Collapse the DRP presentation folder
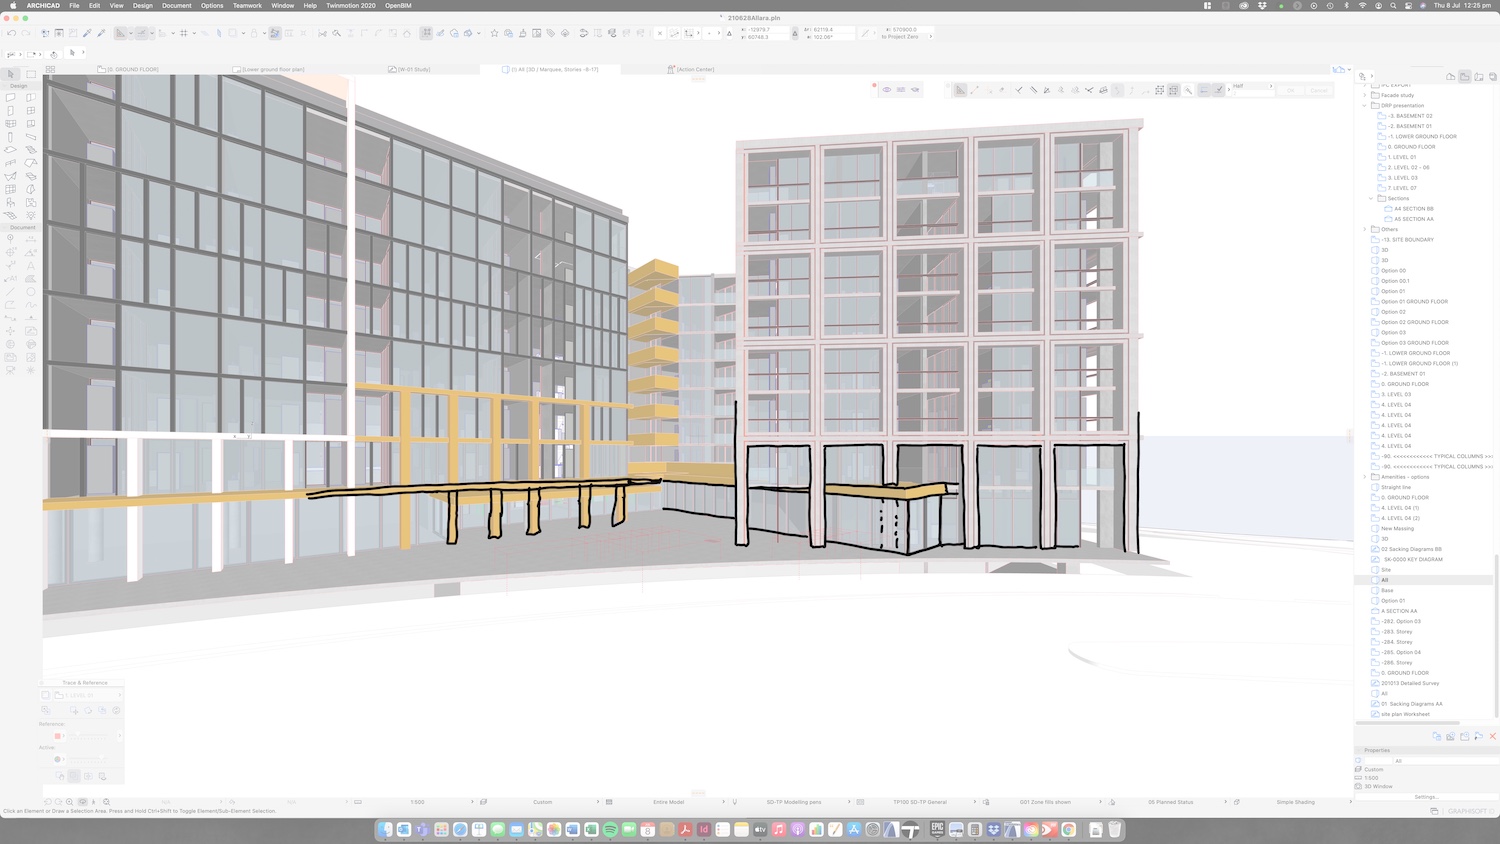The image size is (1500, 844). [x=1365, y=106]
